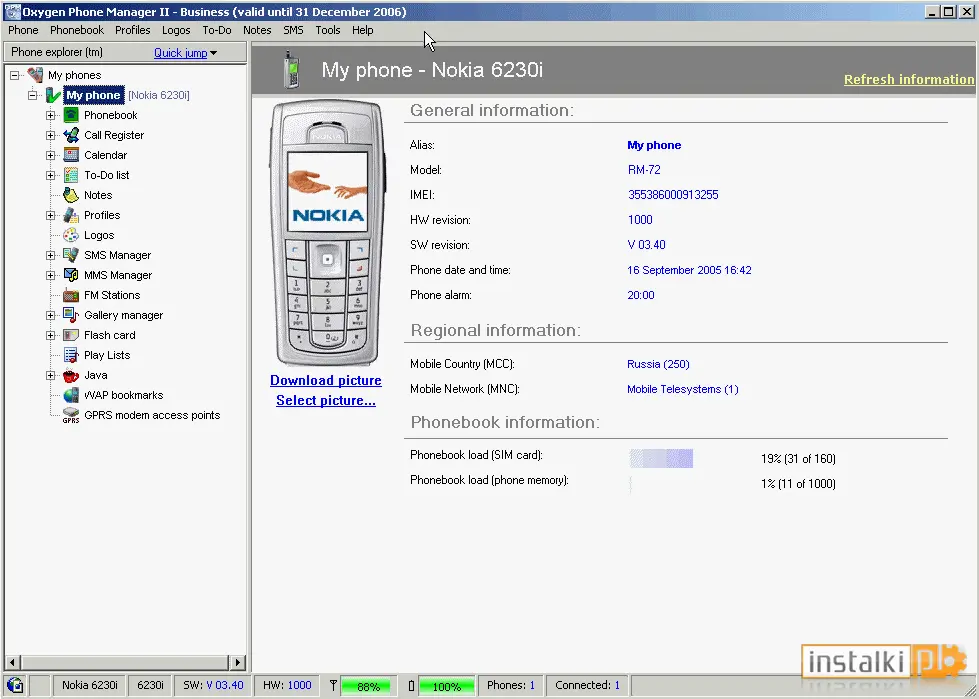The height and width of the screenshot is (699, 979).
Task: Click the Gallery manager icon
Action: coord(71,315)
